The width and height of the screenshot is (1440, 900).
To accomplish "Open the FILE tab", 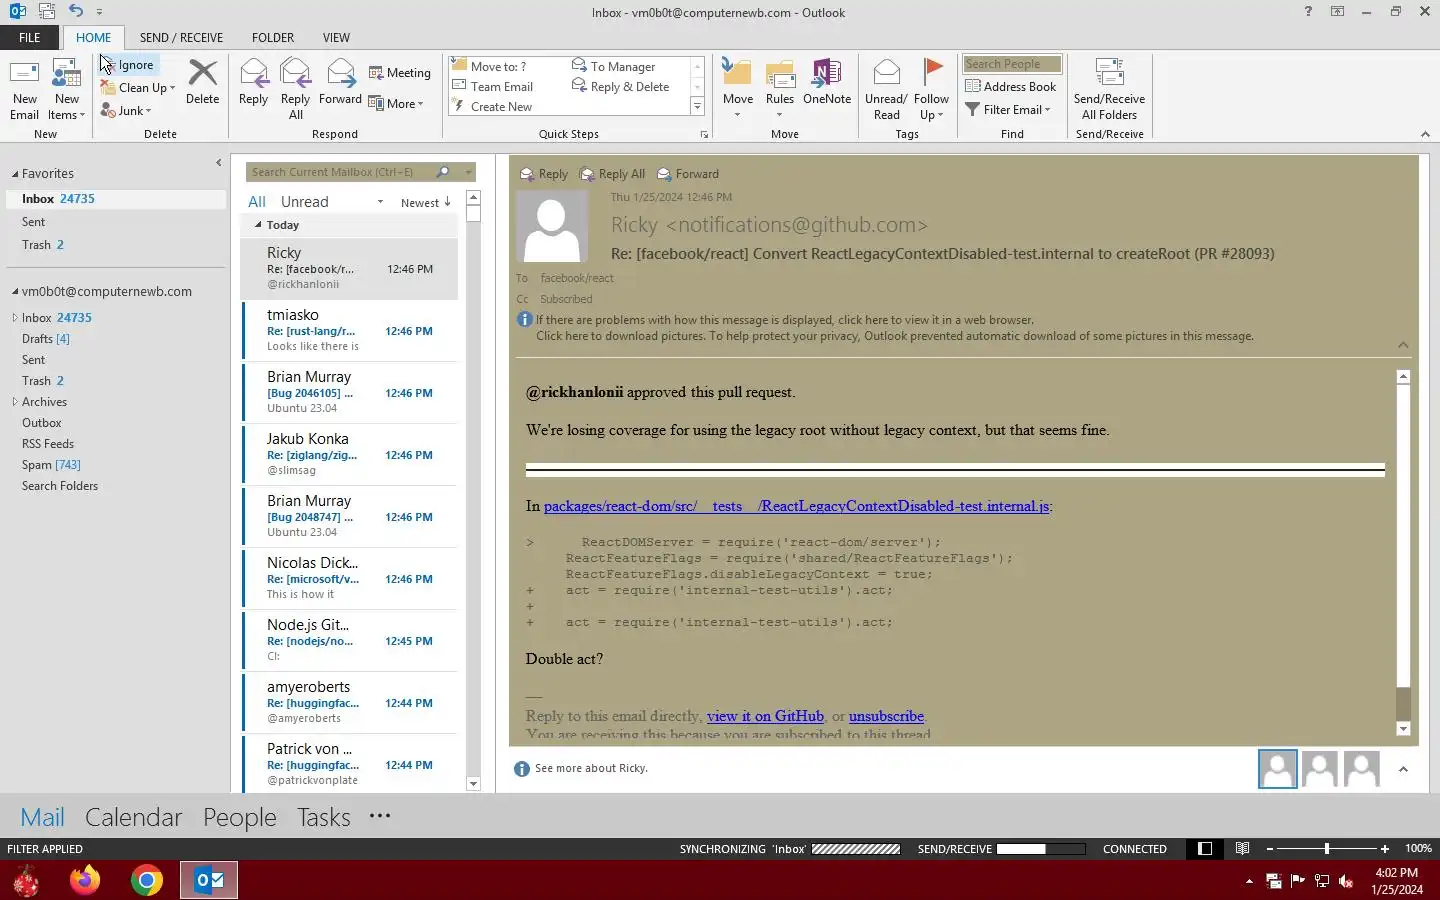I will point(30,38).
